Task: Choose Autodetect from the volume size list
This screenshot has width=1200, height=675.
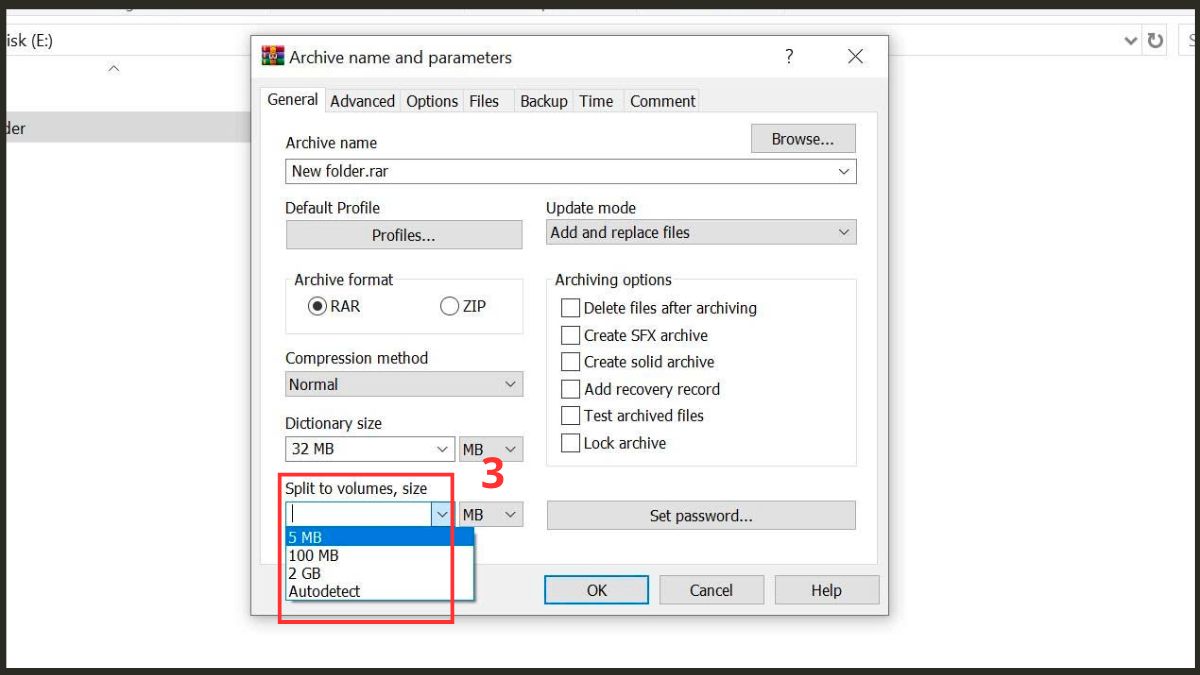Action: [380, 591]
